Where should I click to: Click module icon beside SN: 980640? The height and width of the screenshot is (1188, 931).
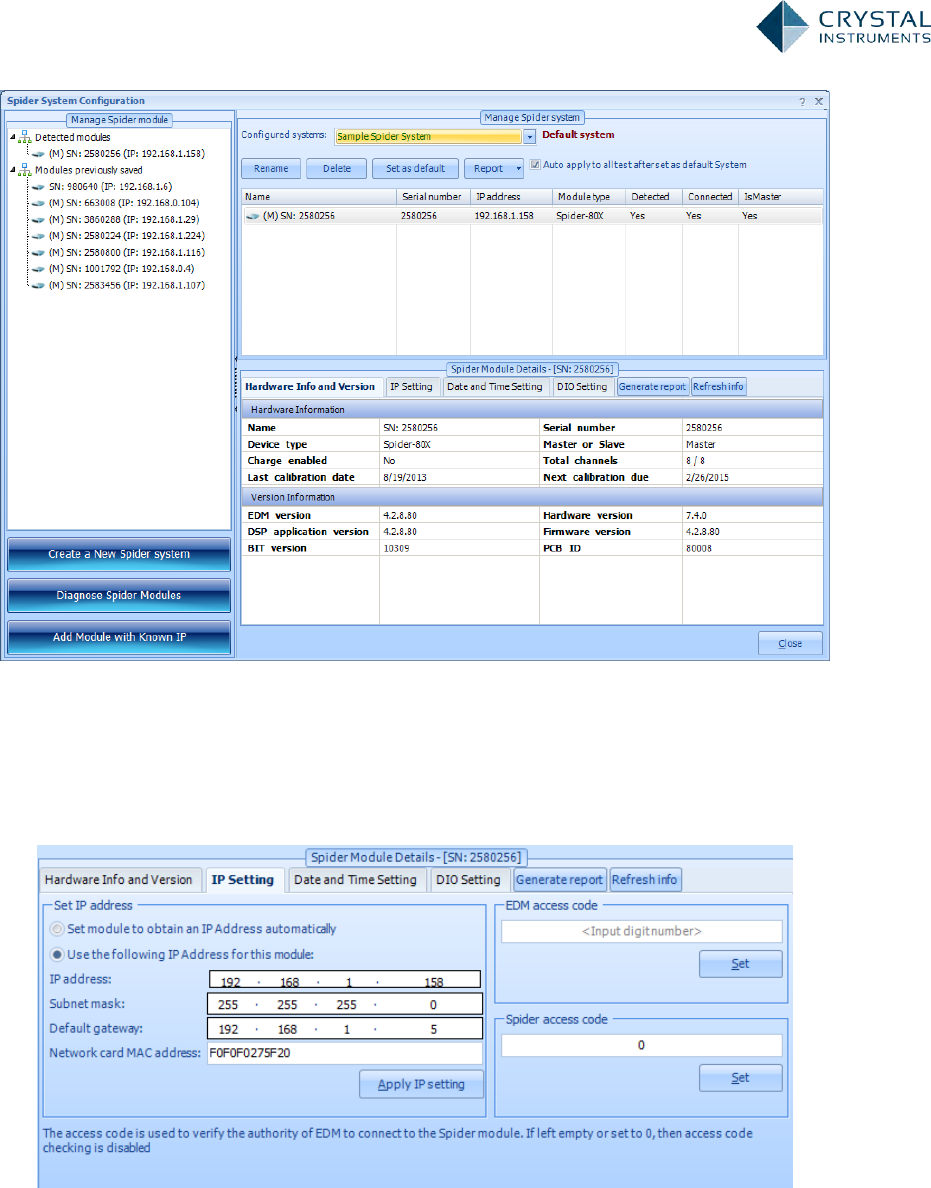(x=39, y=186)
